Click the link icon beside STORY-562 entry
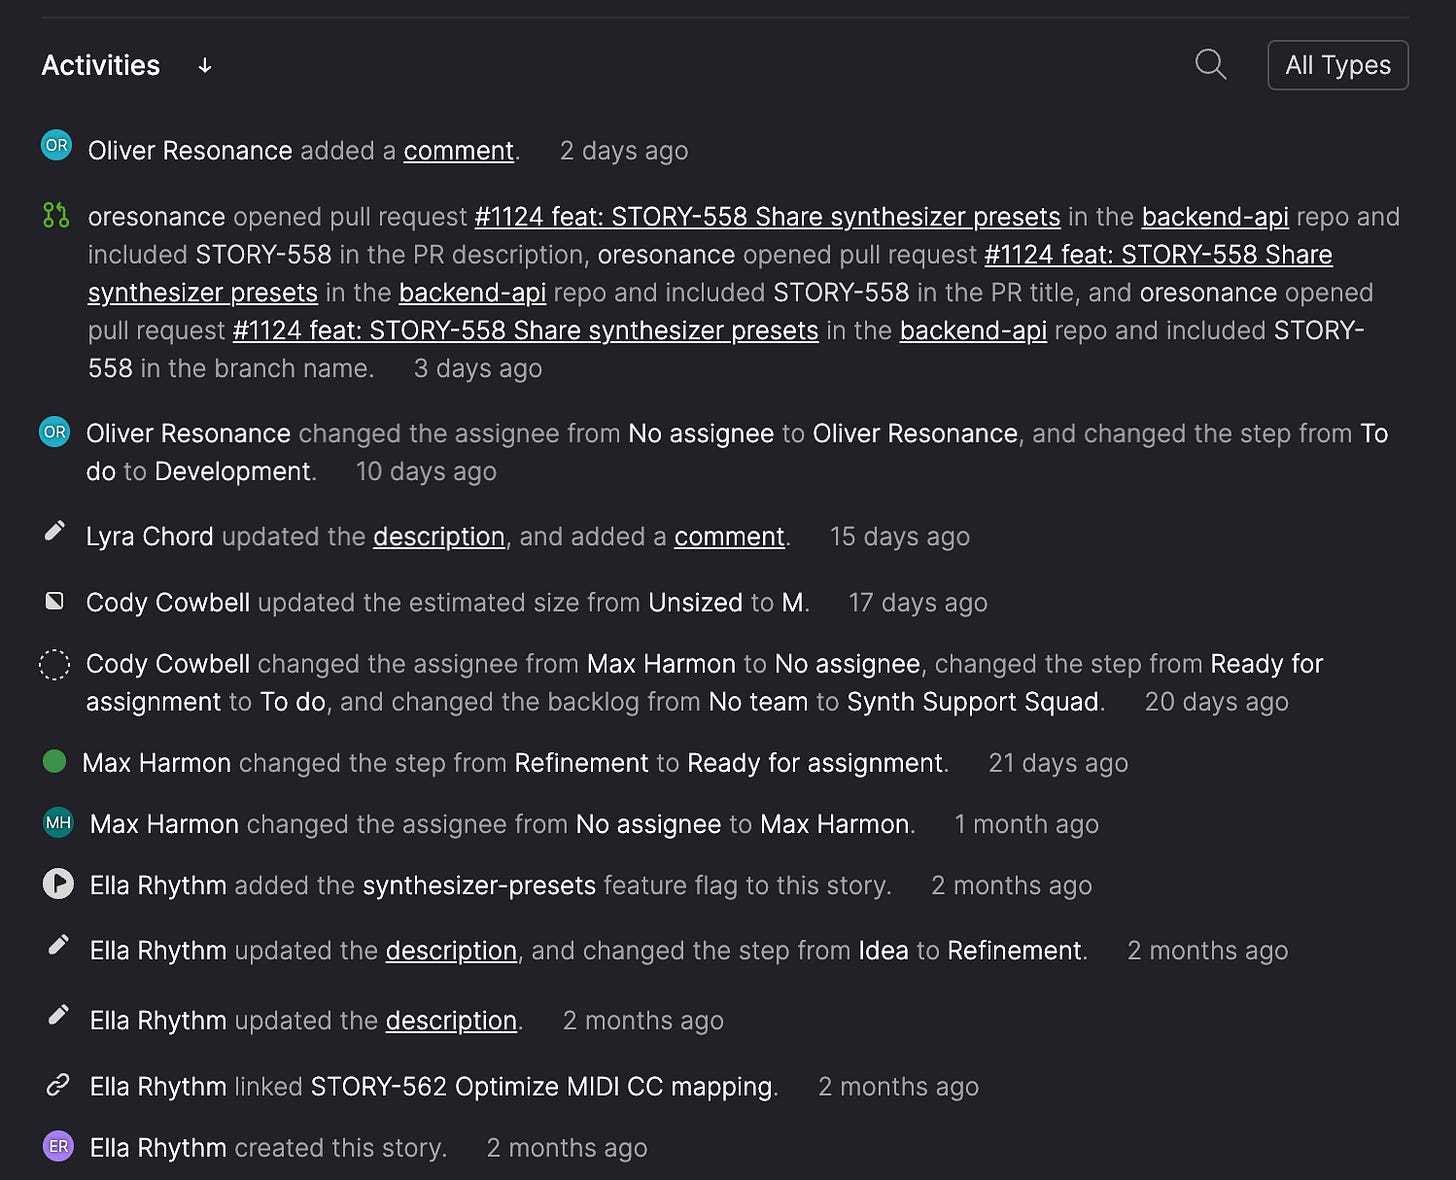Image resolution: width=1456 pixels, height=1180 pixels. coord(58,1085)
